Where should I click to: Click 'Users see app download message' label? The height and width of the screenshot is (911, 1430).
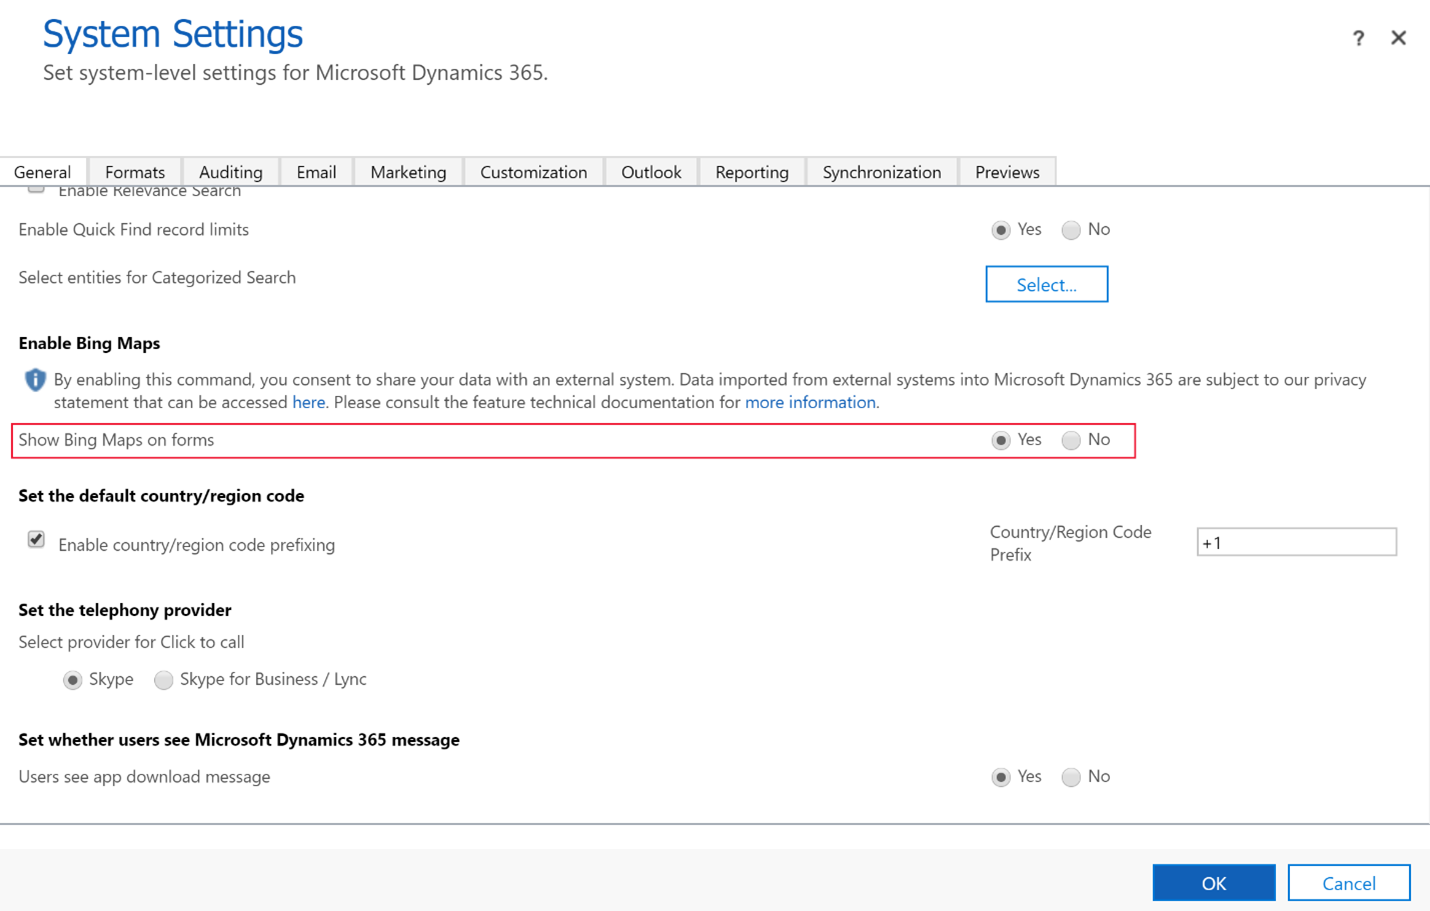(144, 777)
